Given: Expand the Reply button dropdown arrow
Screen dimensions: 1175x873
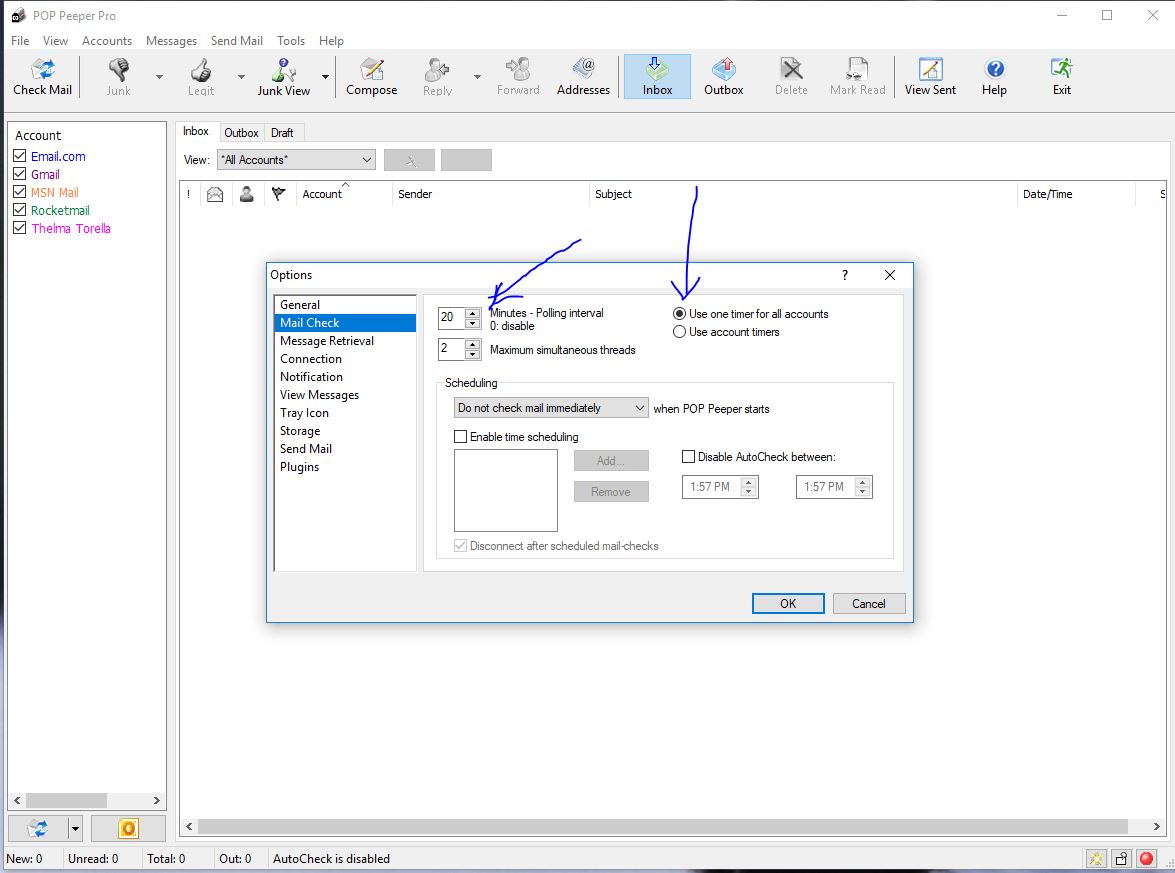Looking at the screenshot, I should point(477,76).
